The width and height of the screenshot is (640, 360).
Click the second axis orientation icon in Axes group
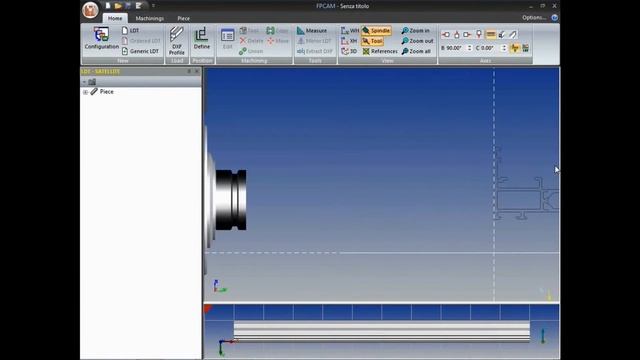tap(457, 35)
